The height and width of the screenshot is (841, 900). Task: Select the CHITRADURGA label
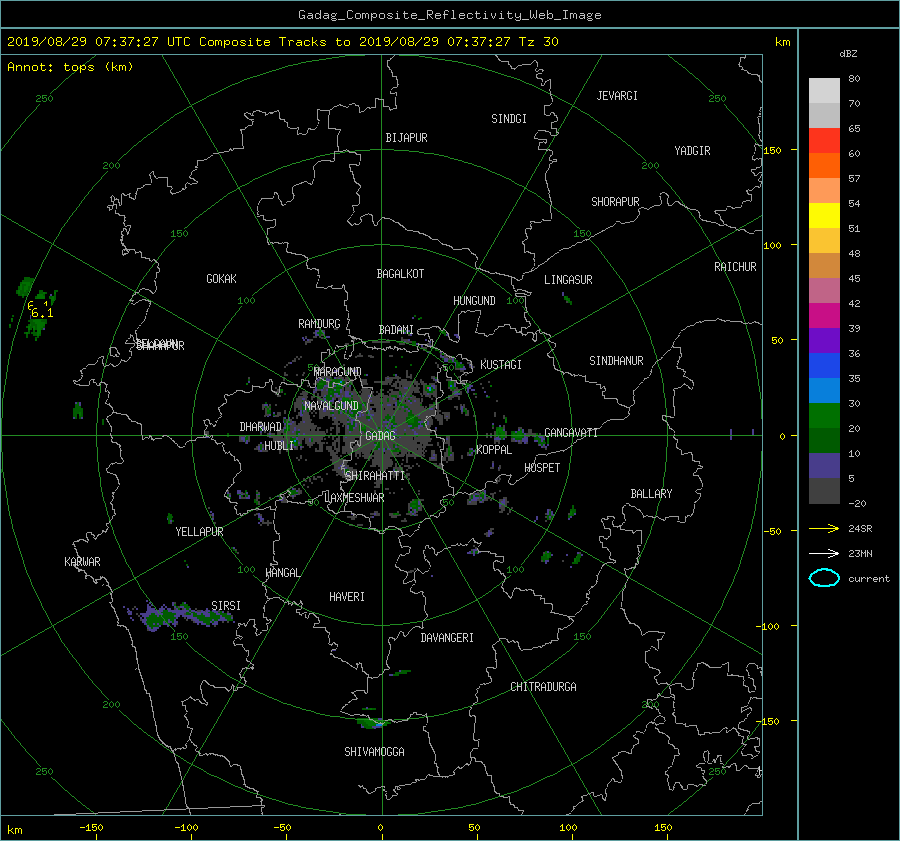coord(543,687)
